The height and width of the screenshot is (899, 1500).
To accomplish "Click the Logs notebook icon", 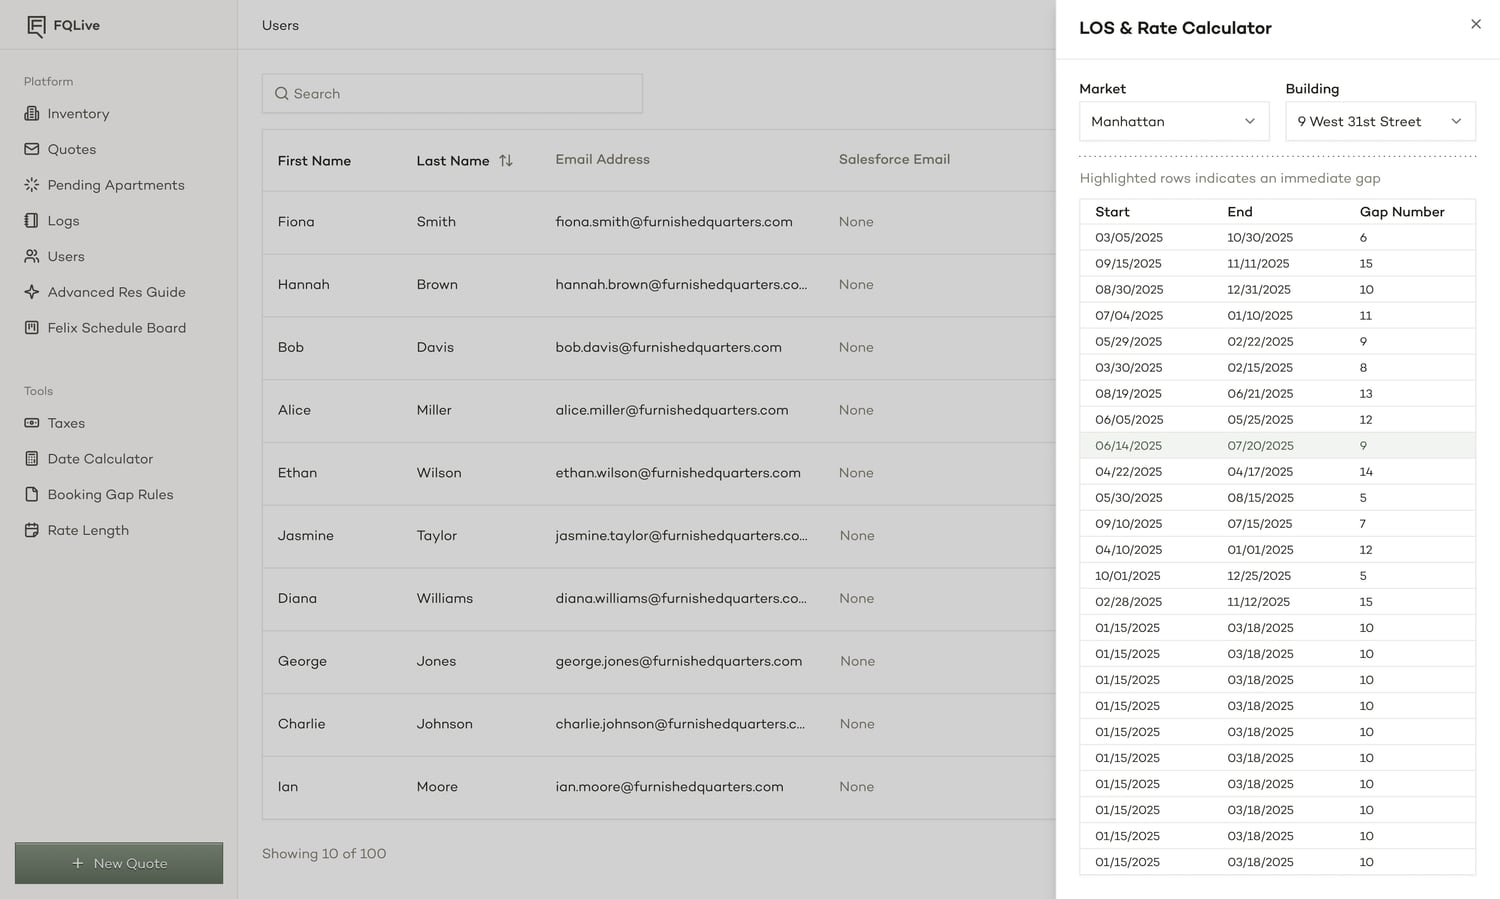I will click(32, 221).
